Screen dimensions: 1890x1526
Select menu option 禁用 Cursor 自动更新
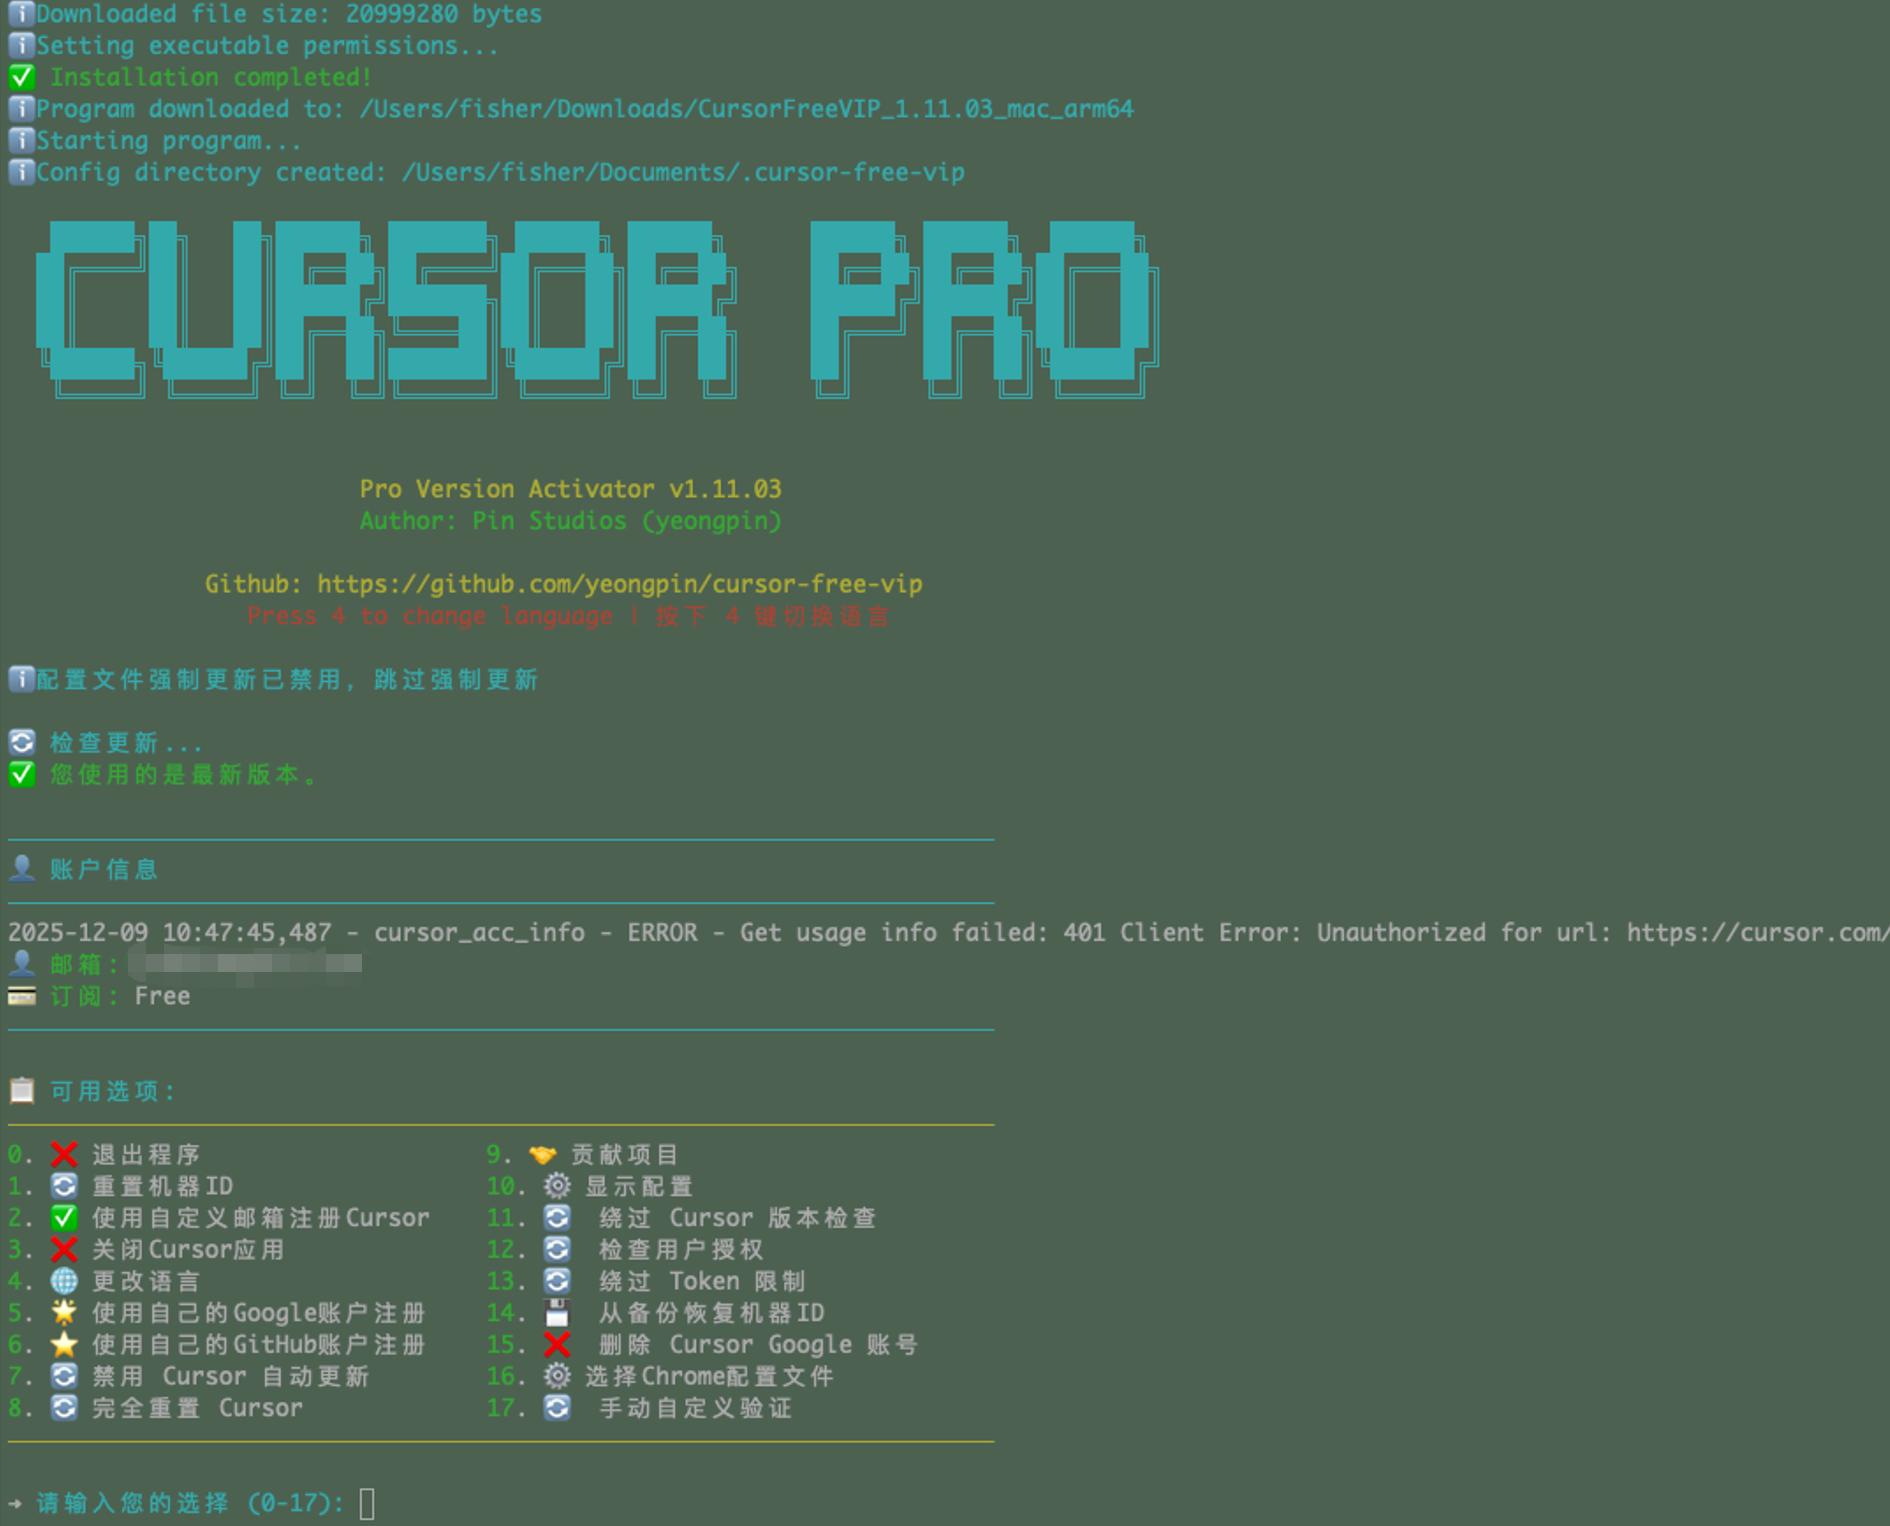230,1377
